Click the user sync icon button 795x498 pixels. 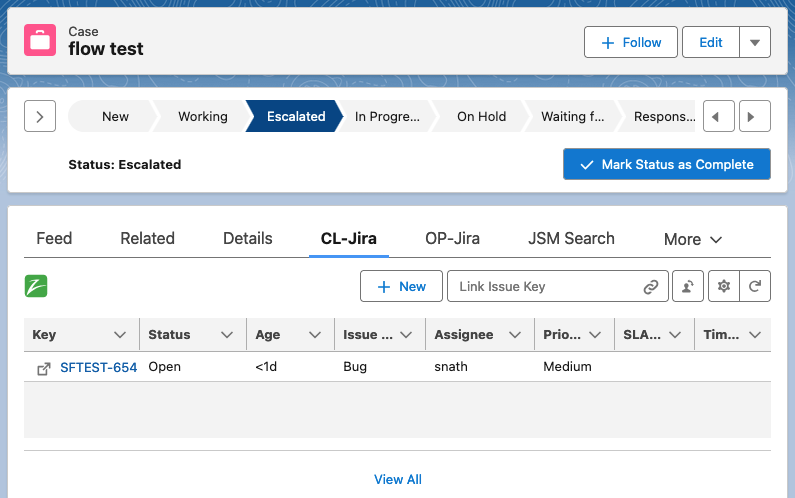point(687,287)
